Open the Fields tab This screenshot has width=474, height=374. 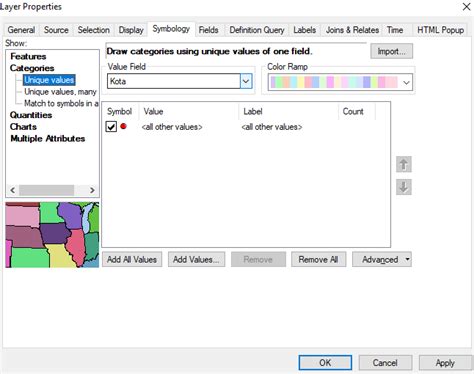[x=208, y=30]
